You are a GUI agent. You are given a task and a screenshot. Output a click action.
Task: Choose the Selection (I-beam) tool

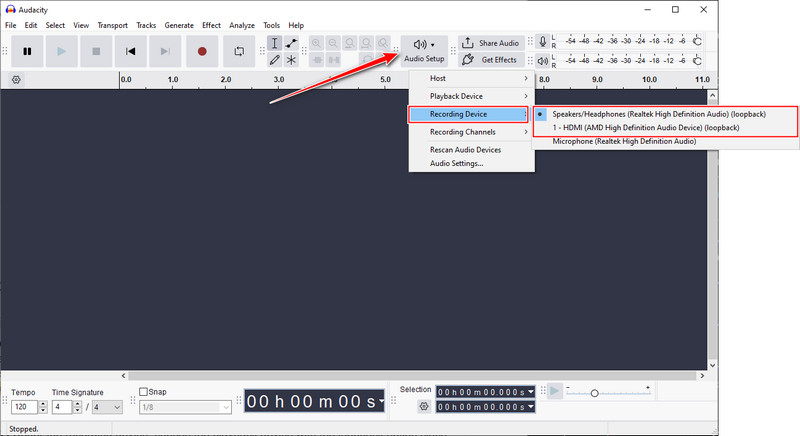[274, 43]
